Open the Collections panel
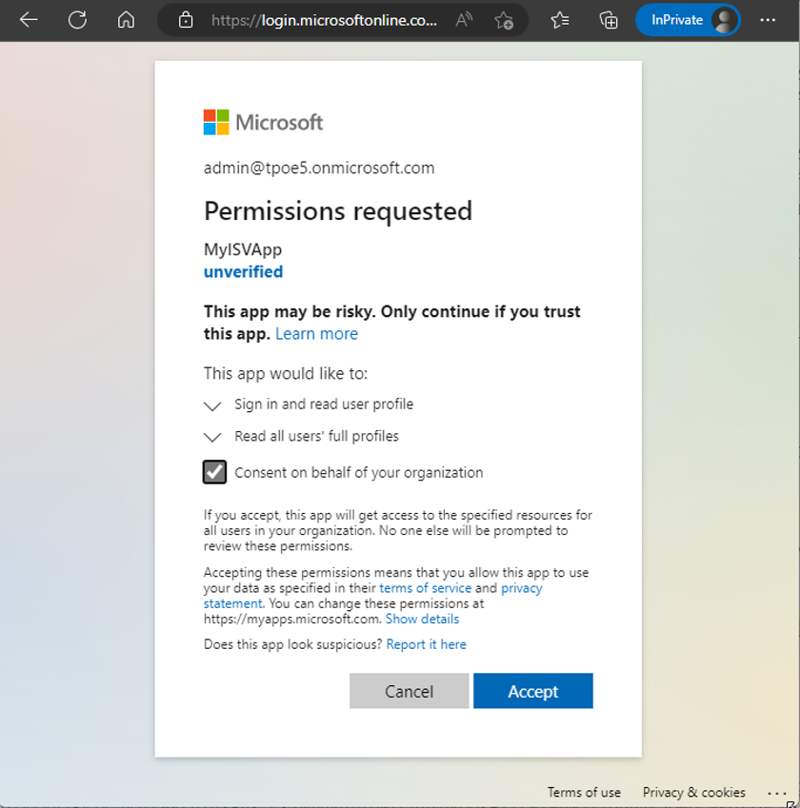Viewport: 800px width, 808px height. [x=608, y=20]
